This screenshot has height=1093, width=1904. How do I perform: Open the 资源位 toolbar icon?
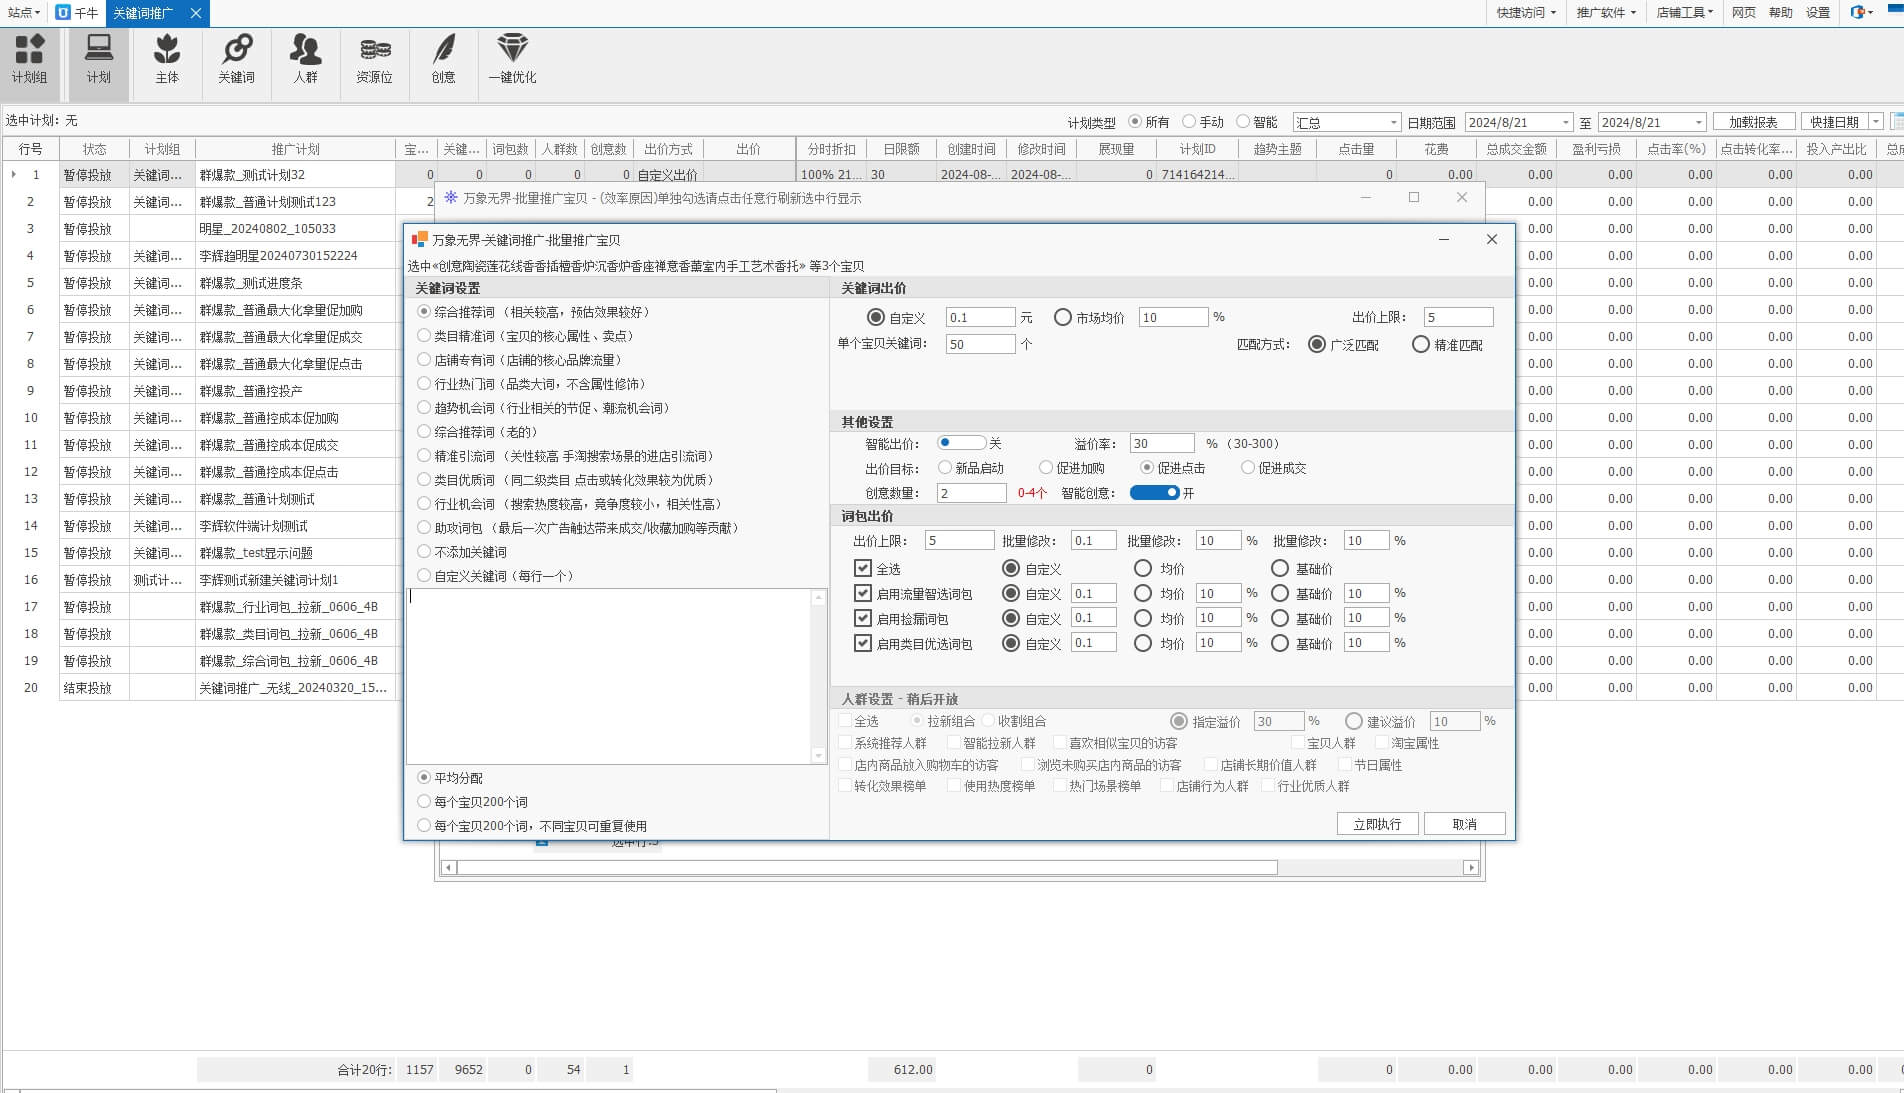coord(374,59)
